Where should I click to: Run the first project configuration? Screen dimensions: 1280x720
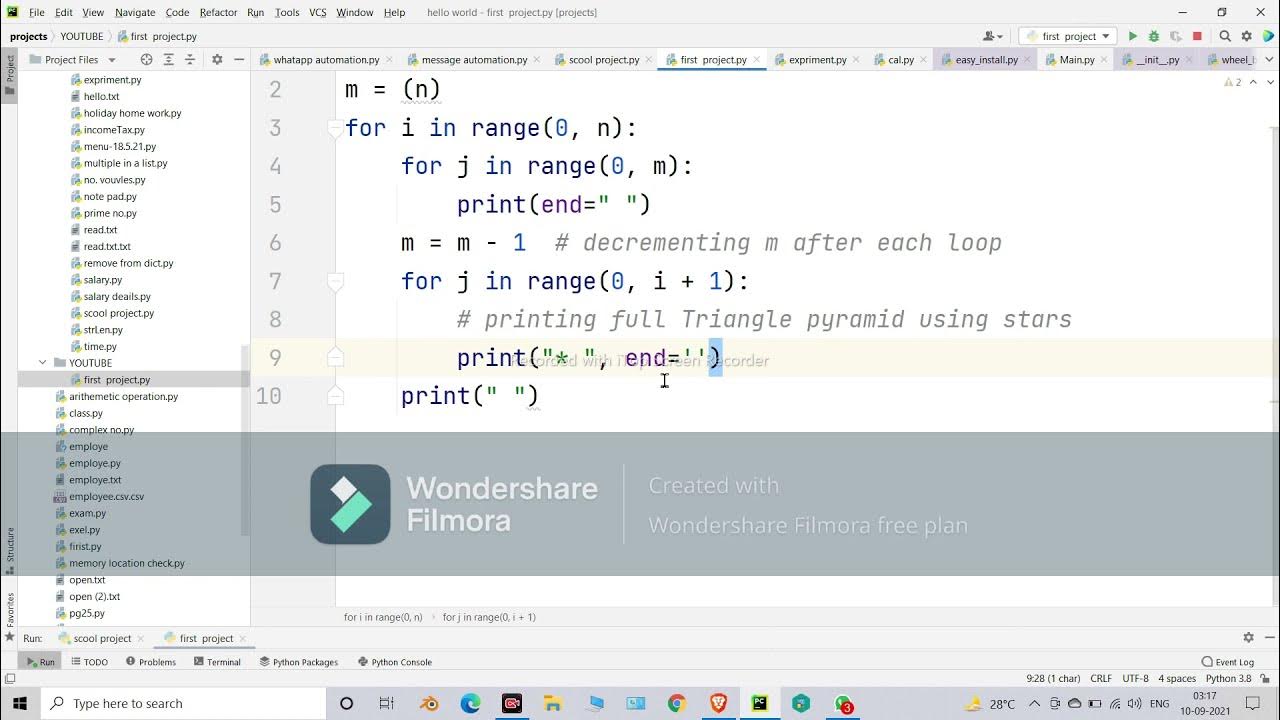[x=1132, y=36]
